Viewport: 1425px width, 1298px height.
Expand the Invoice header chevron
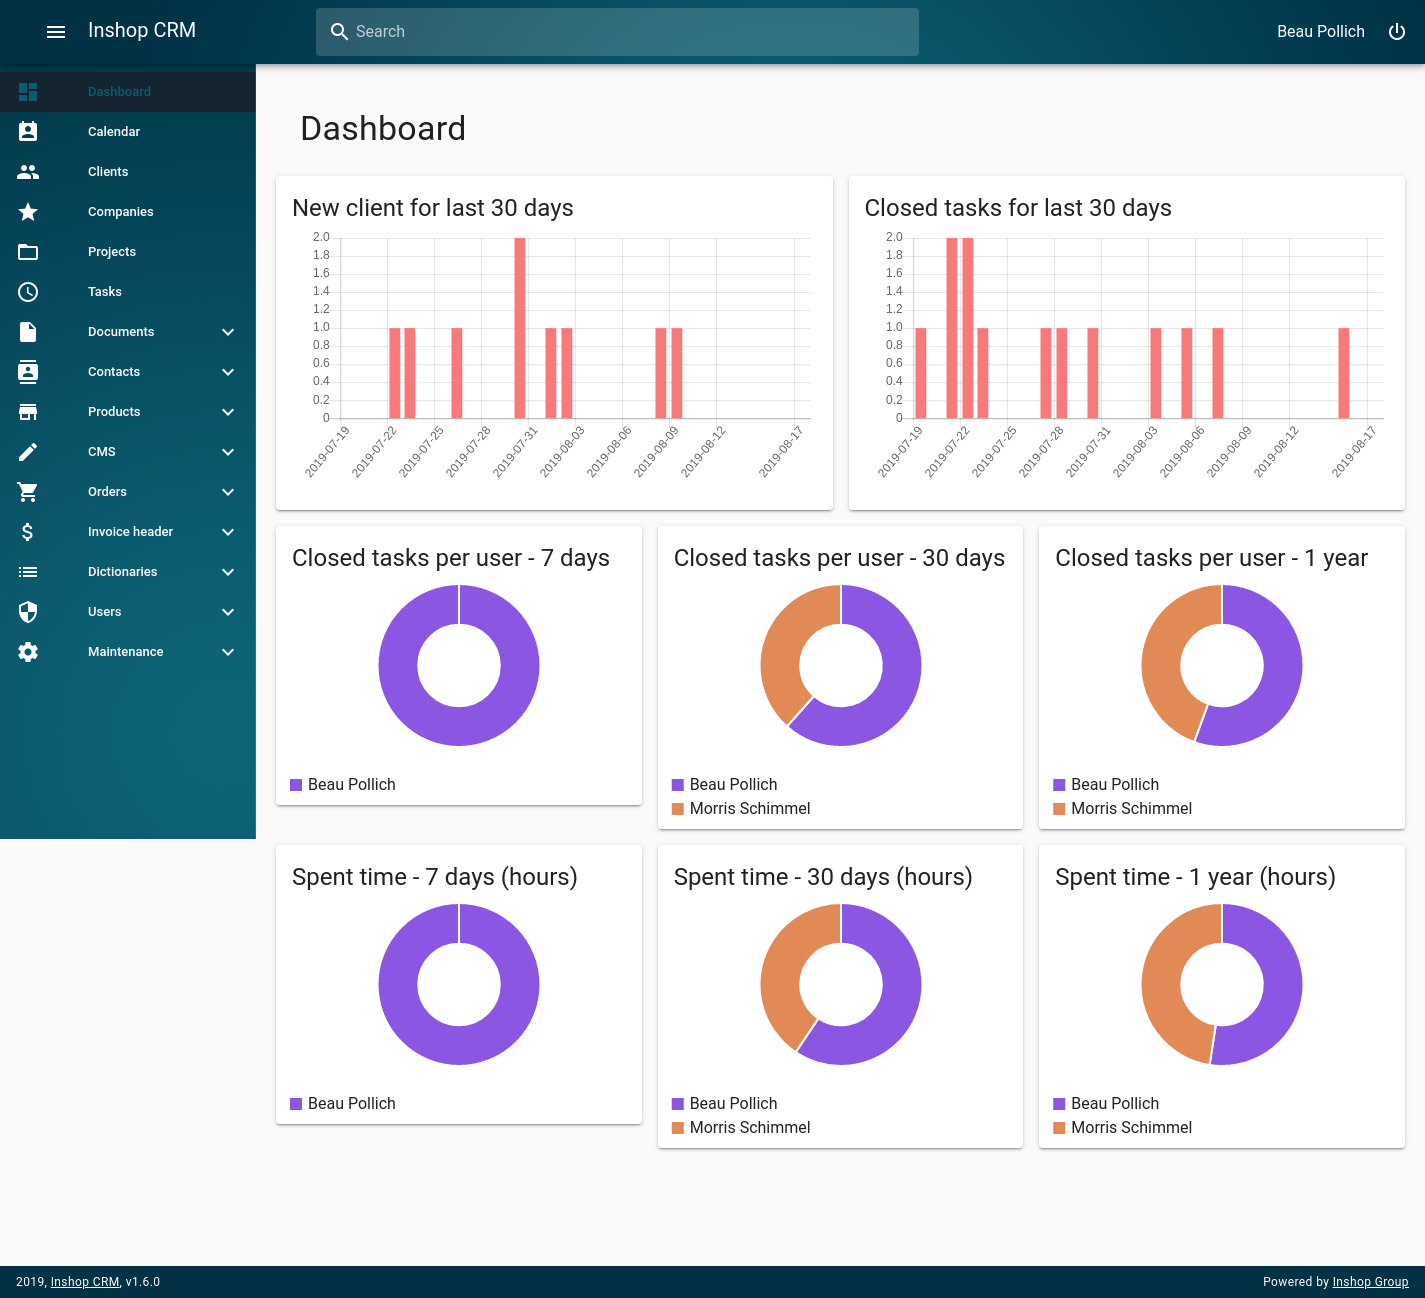[228, 532]
